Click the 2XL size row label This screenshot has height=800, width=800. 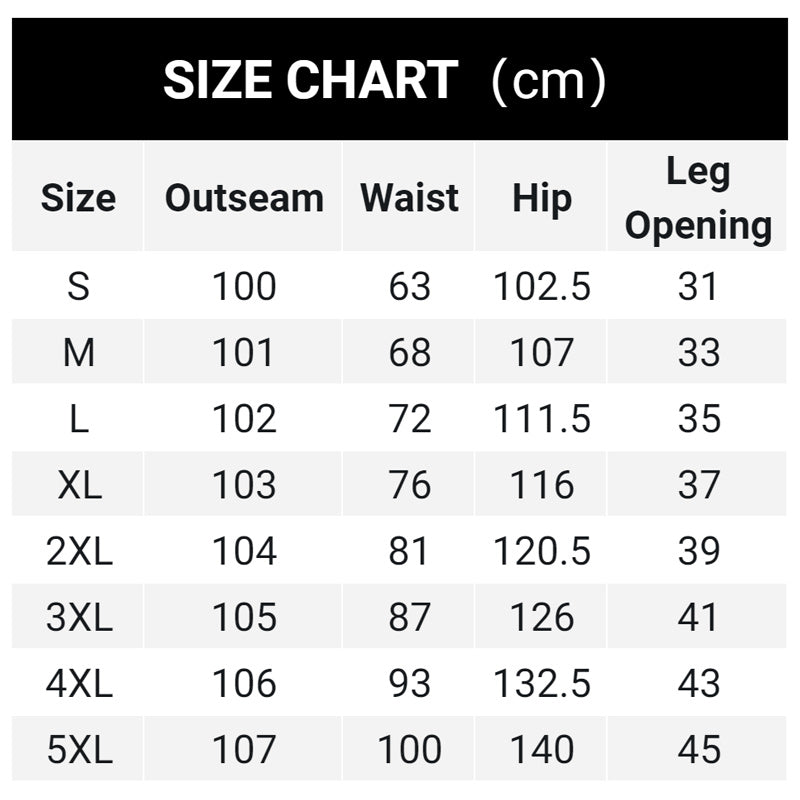click(x=79, y=551)
